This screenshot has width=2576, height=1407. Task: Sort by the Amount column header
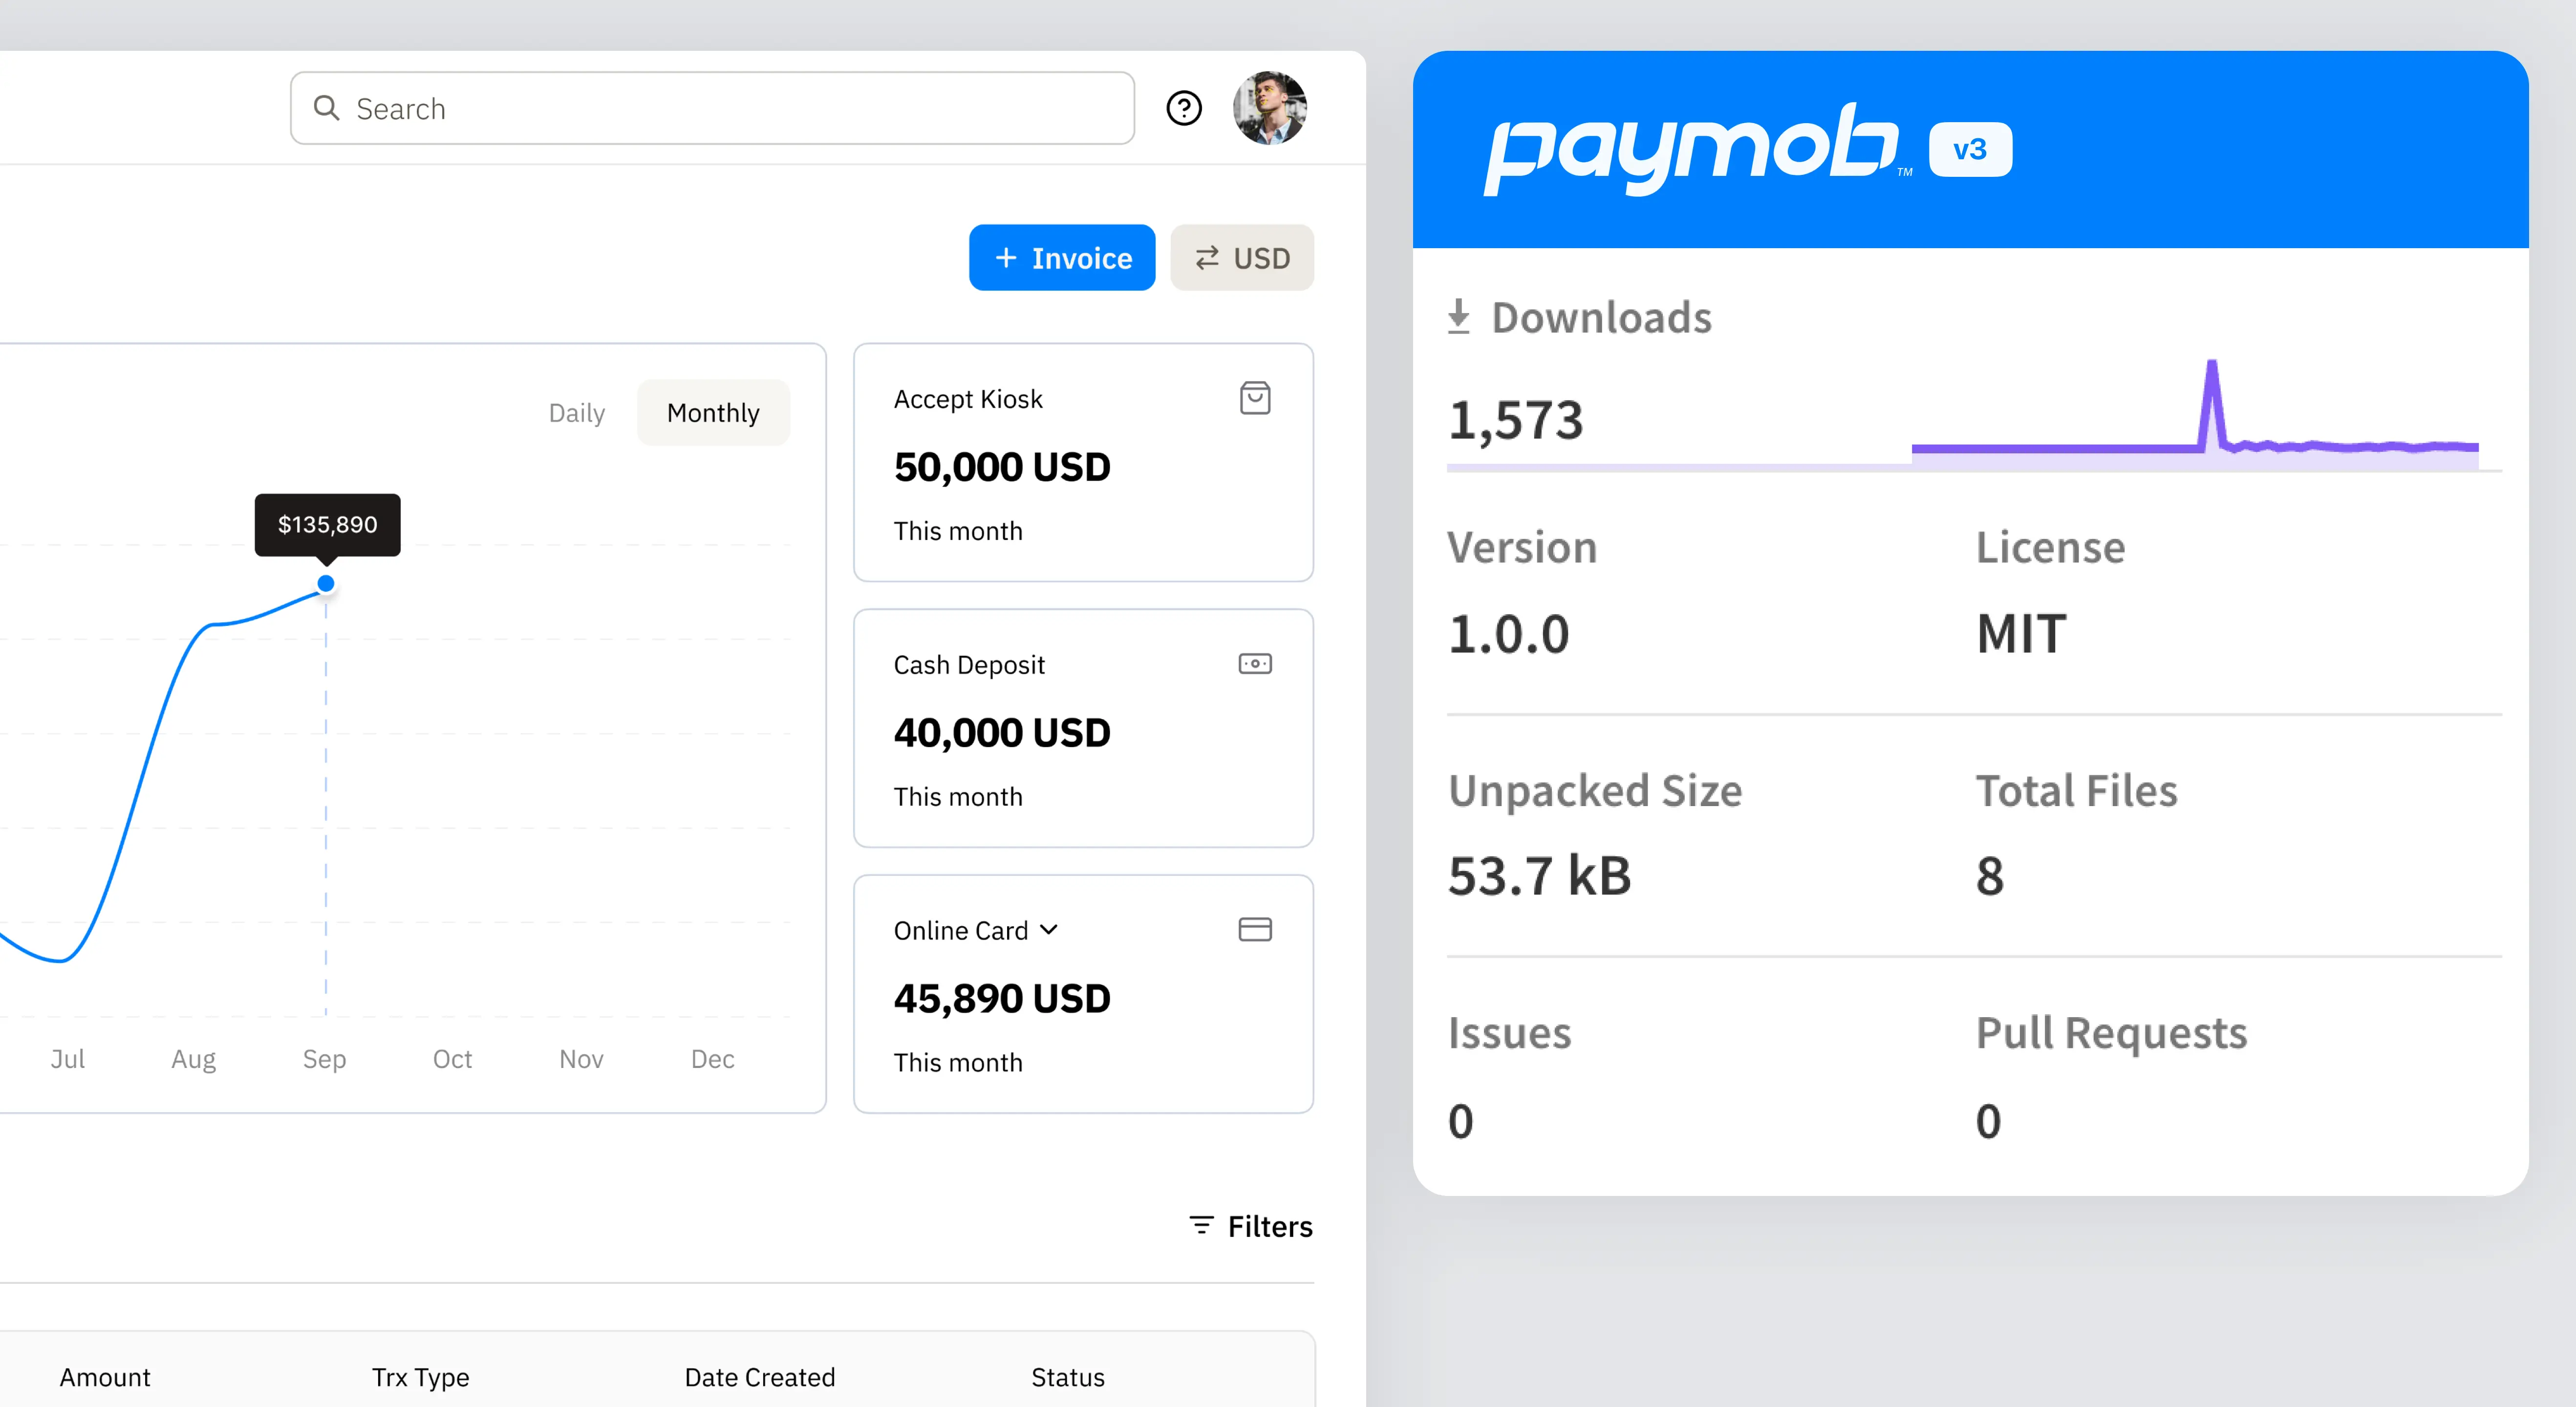coord(105,1377)
